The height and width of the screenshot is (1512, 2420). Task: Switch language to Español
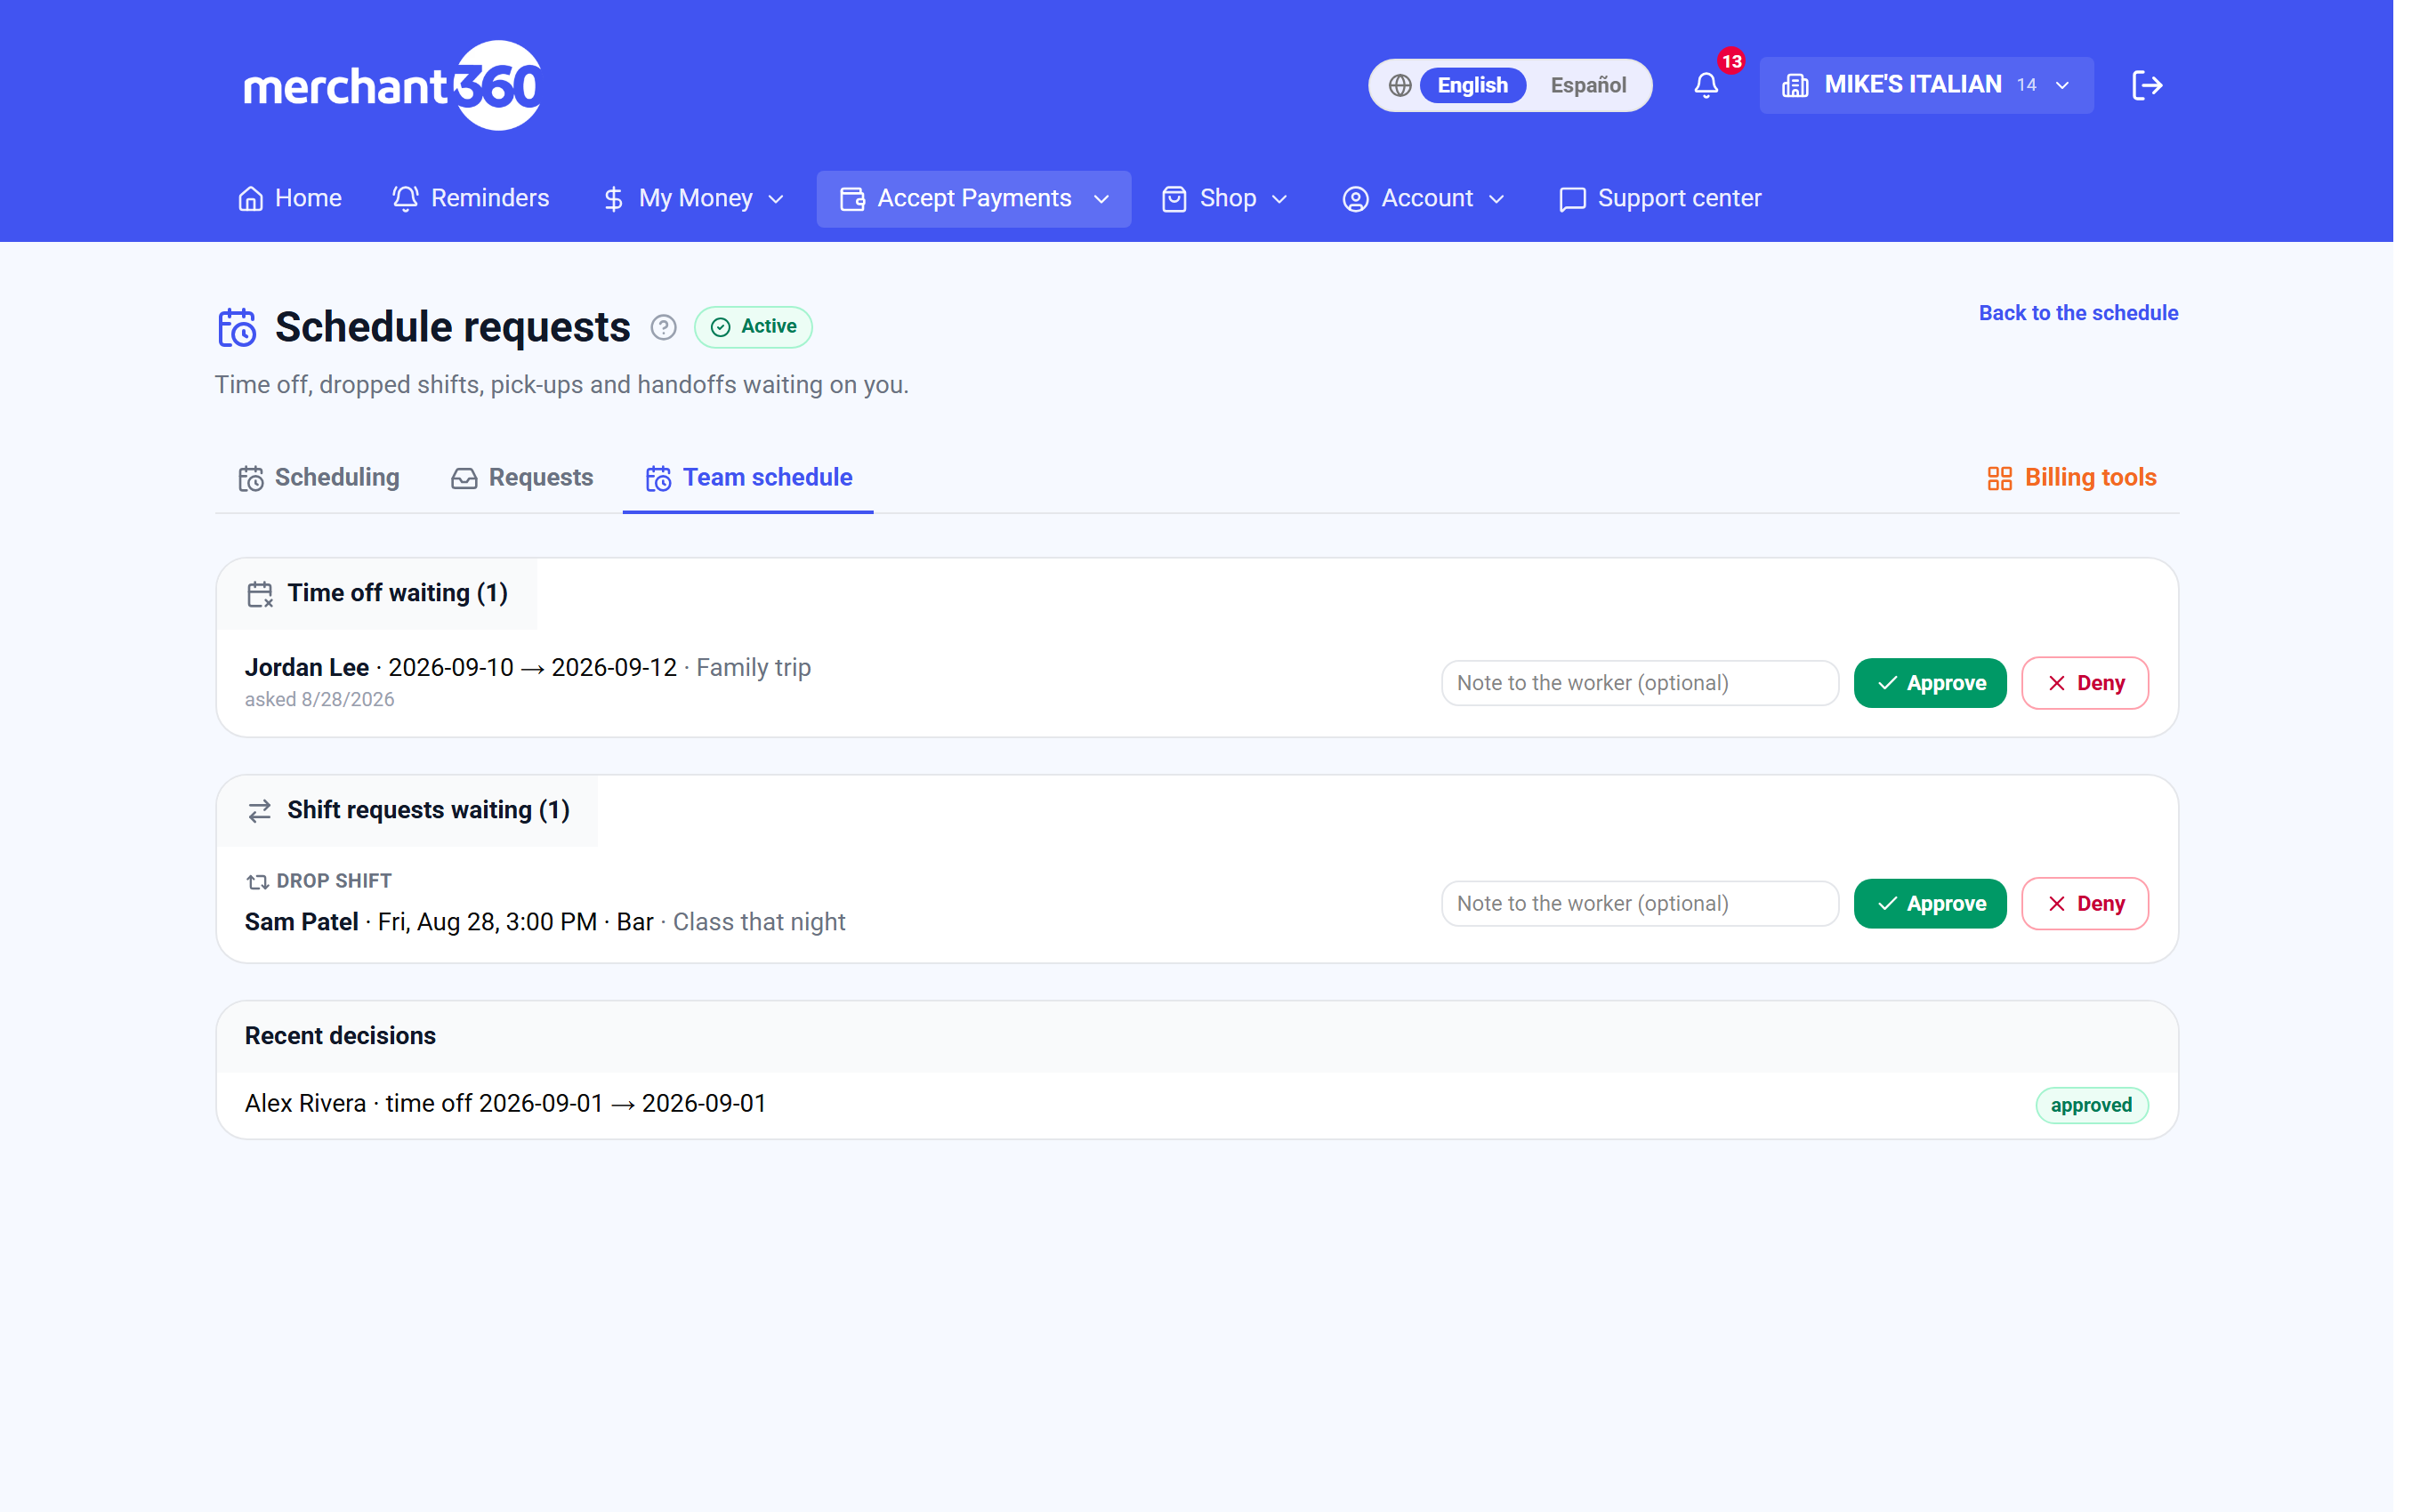point(1588,86)
